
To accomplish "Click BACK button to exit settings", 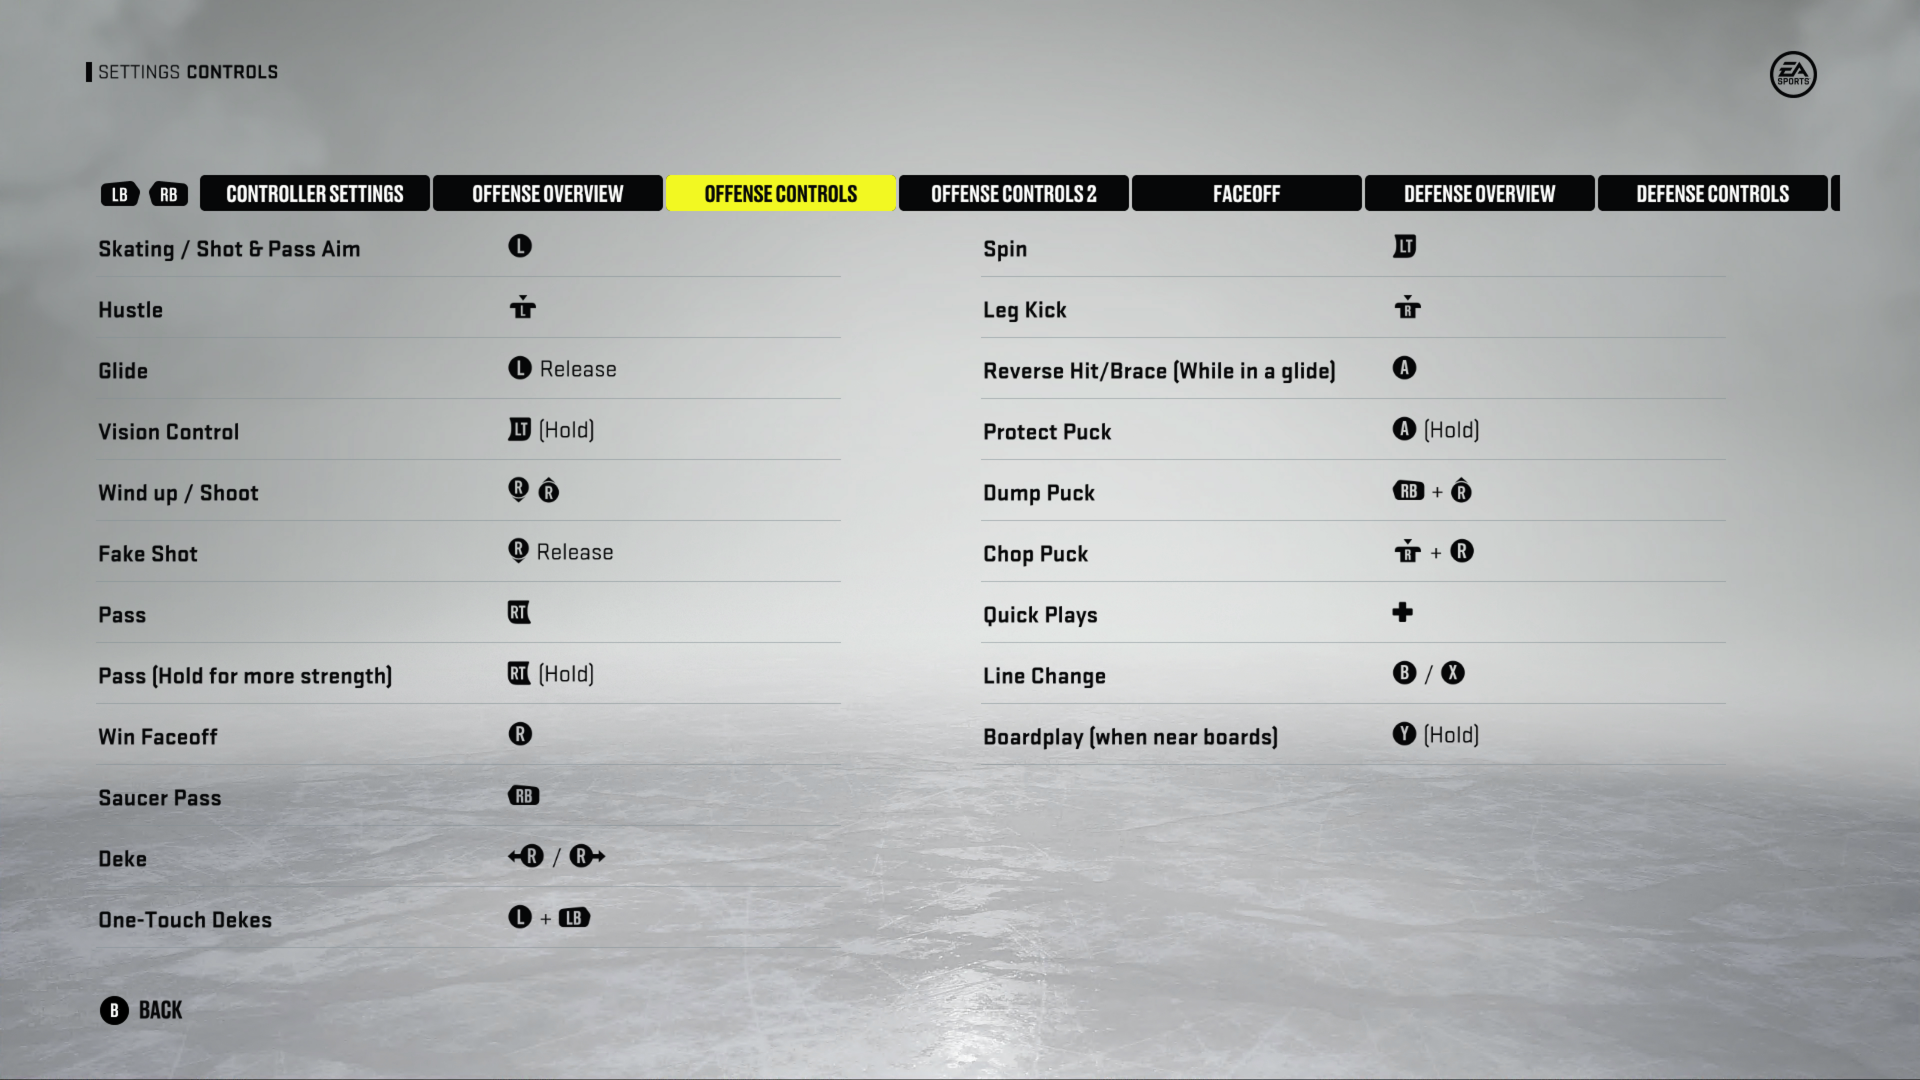I will click(140, 1010).
